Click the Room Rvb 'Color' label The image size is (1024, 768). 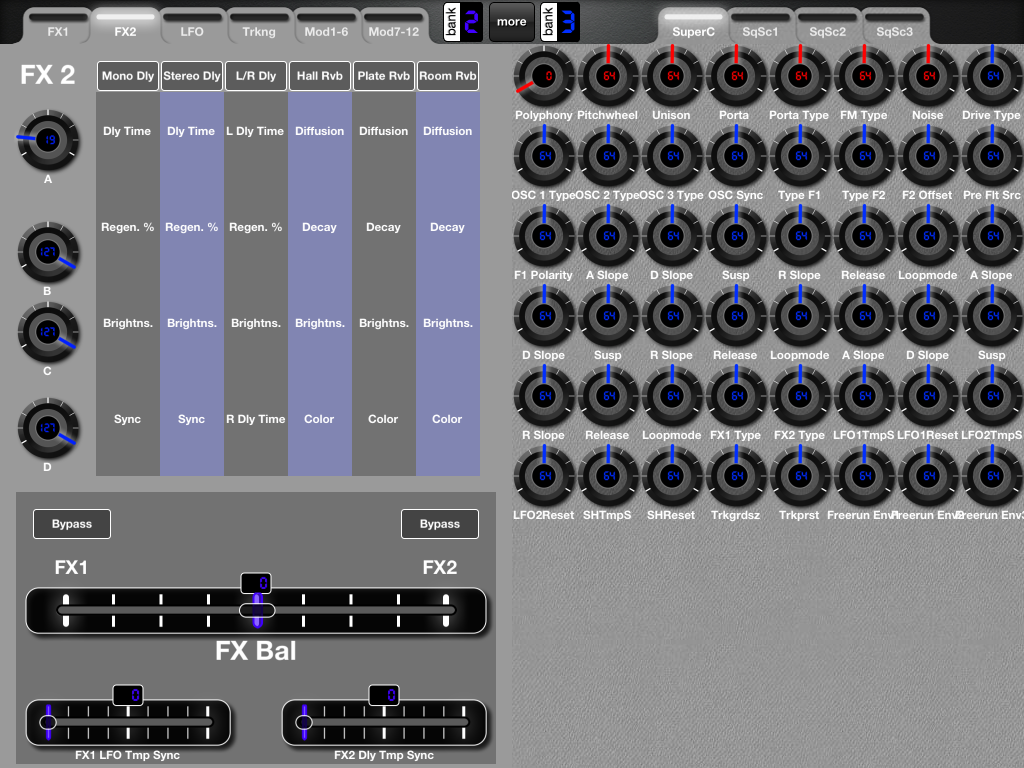447,419
